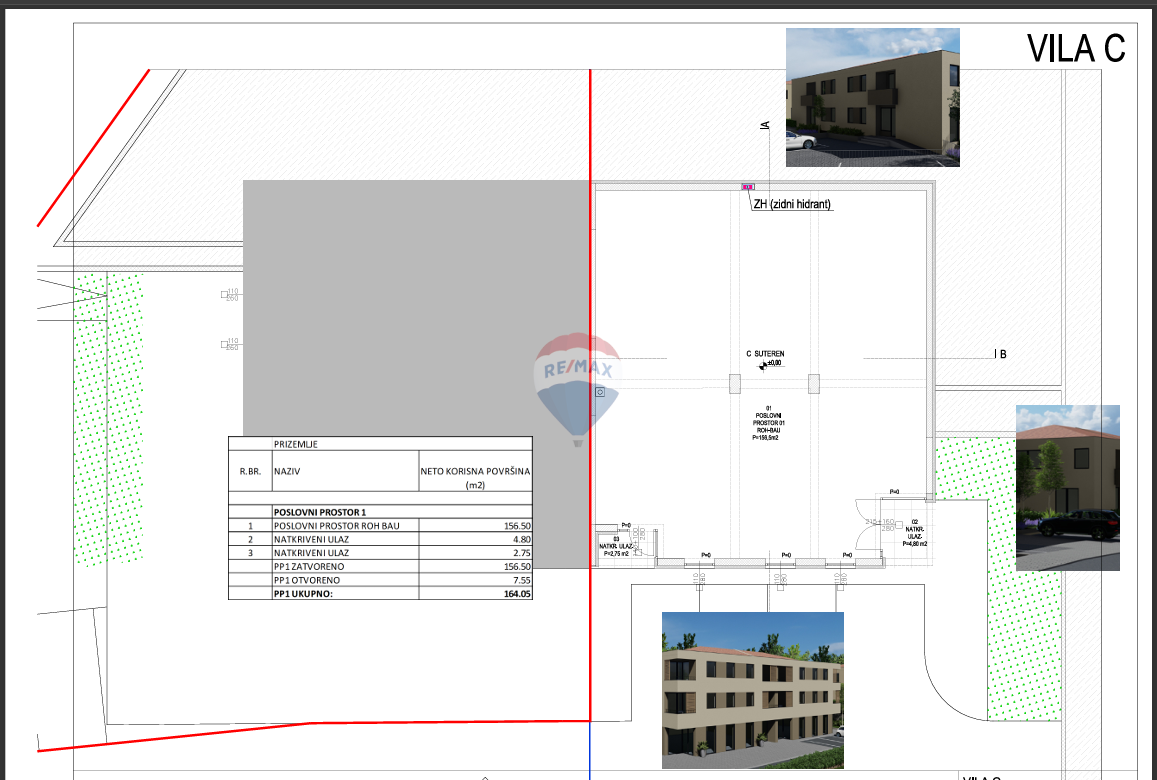Select the column symbol above POSLOVNI PROSTOR 01
This screenshot has width=1157, height=780.
pyautogui.click(x=735, y=383)
